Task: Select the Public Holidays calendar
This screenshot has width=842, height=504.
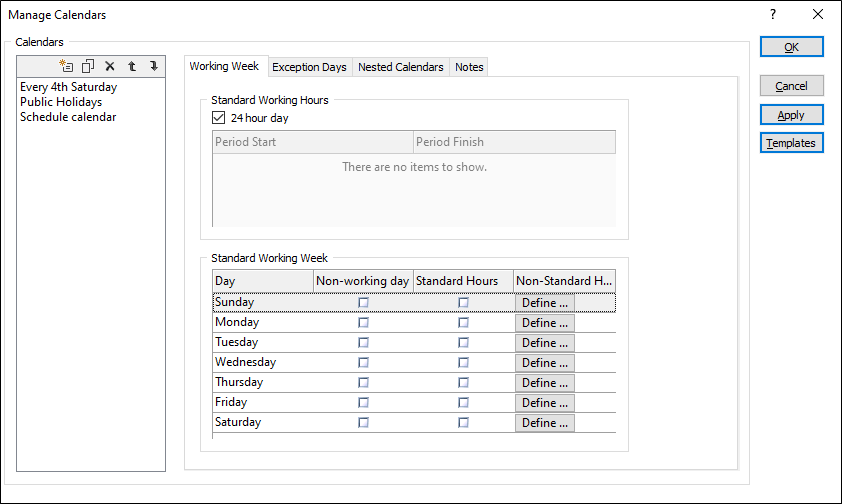Action: pyautogui.click(x=60, y=102)
